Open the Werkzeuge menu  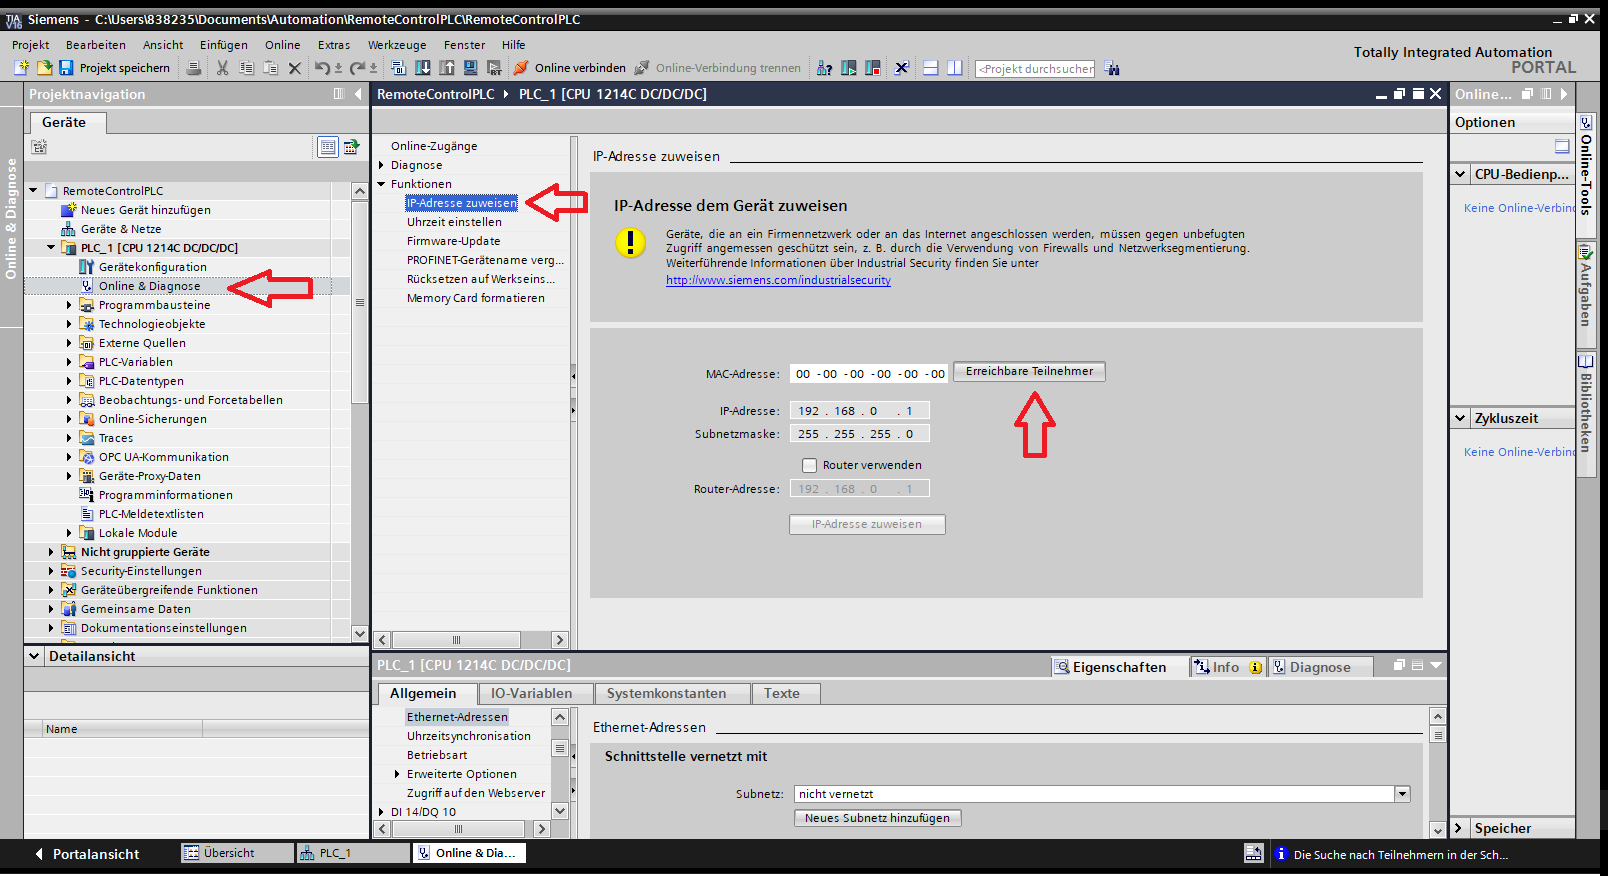(x=397, y=45)
